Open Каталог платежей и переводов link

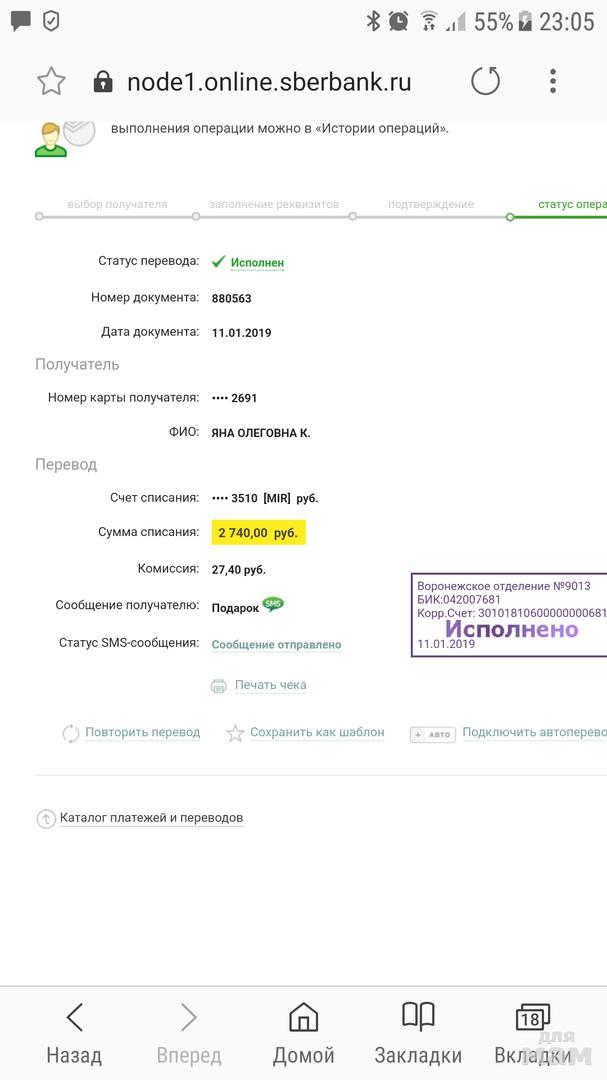point(151,818)
